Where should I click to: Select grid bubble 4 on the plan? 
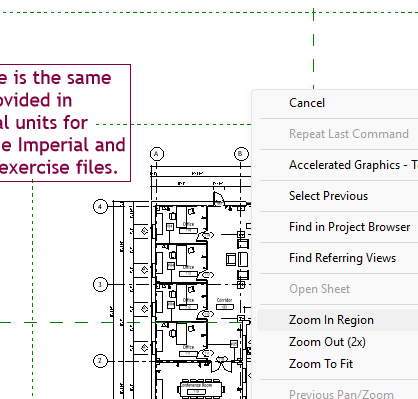pyautogui.click(x=100, y=207)
